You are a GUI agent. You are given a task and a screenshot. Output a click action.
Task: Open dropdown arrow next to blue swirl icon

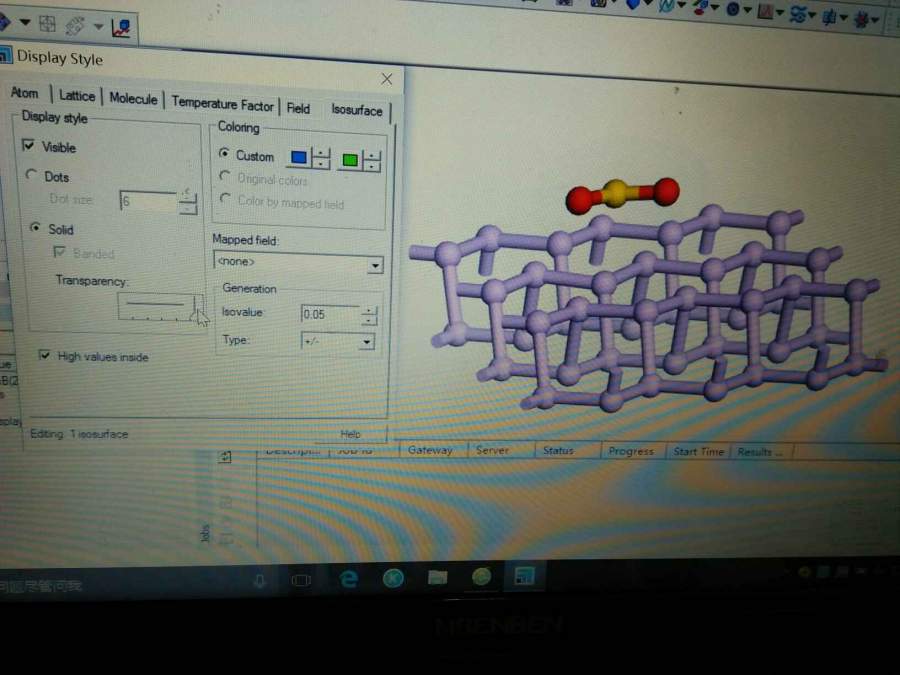pos(813,15)
